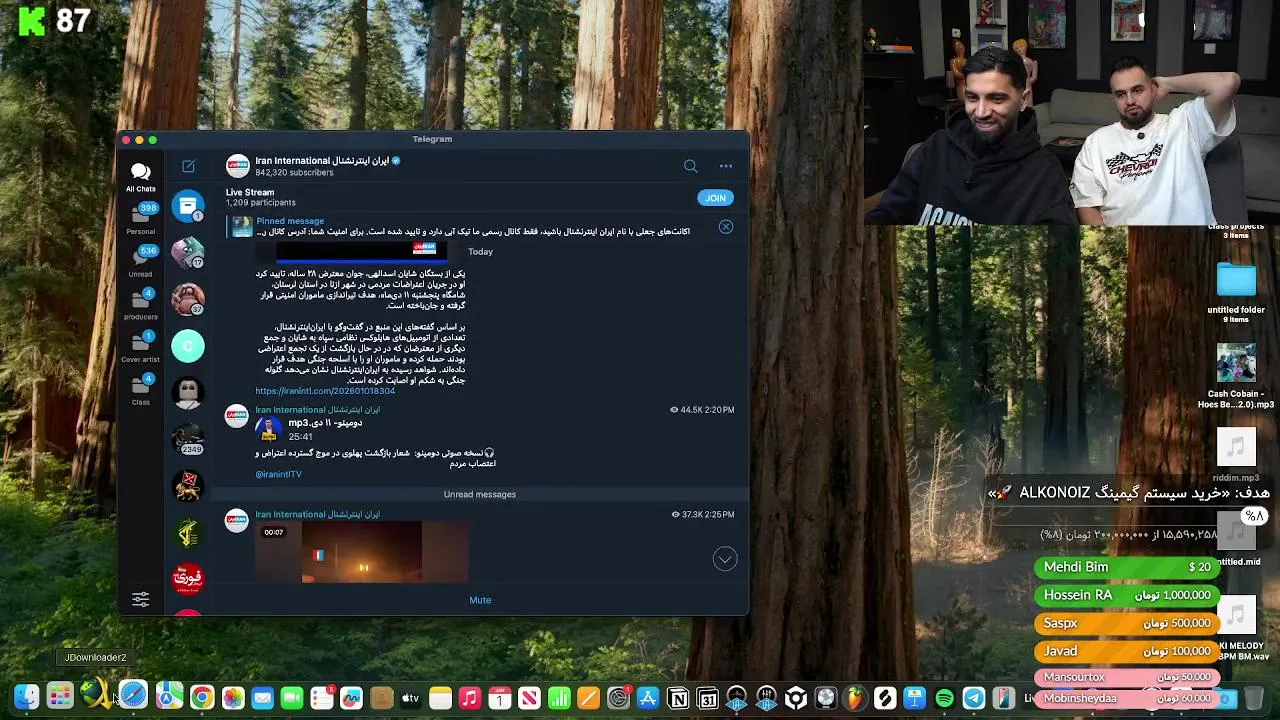Launch Music app from the Dock
Screen dimensions: 1280x720
[x=470, y=697]
